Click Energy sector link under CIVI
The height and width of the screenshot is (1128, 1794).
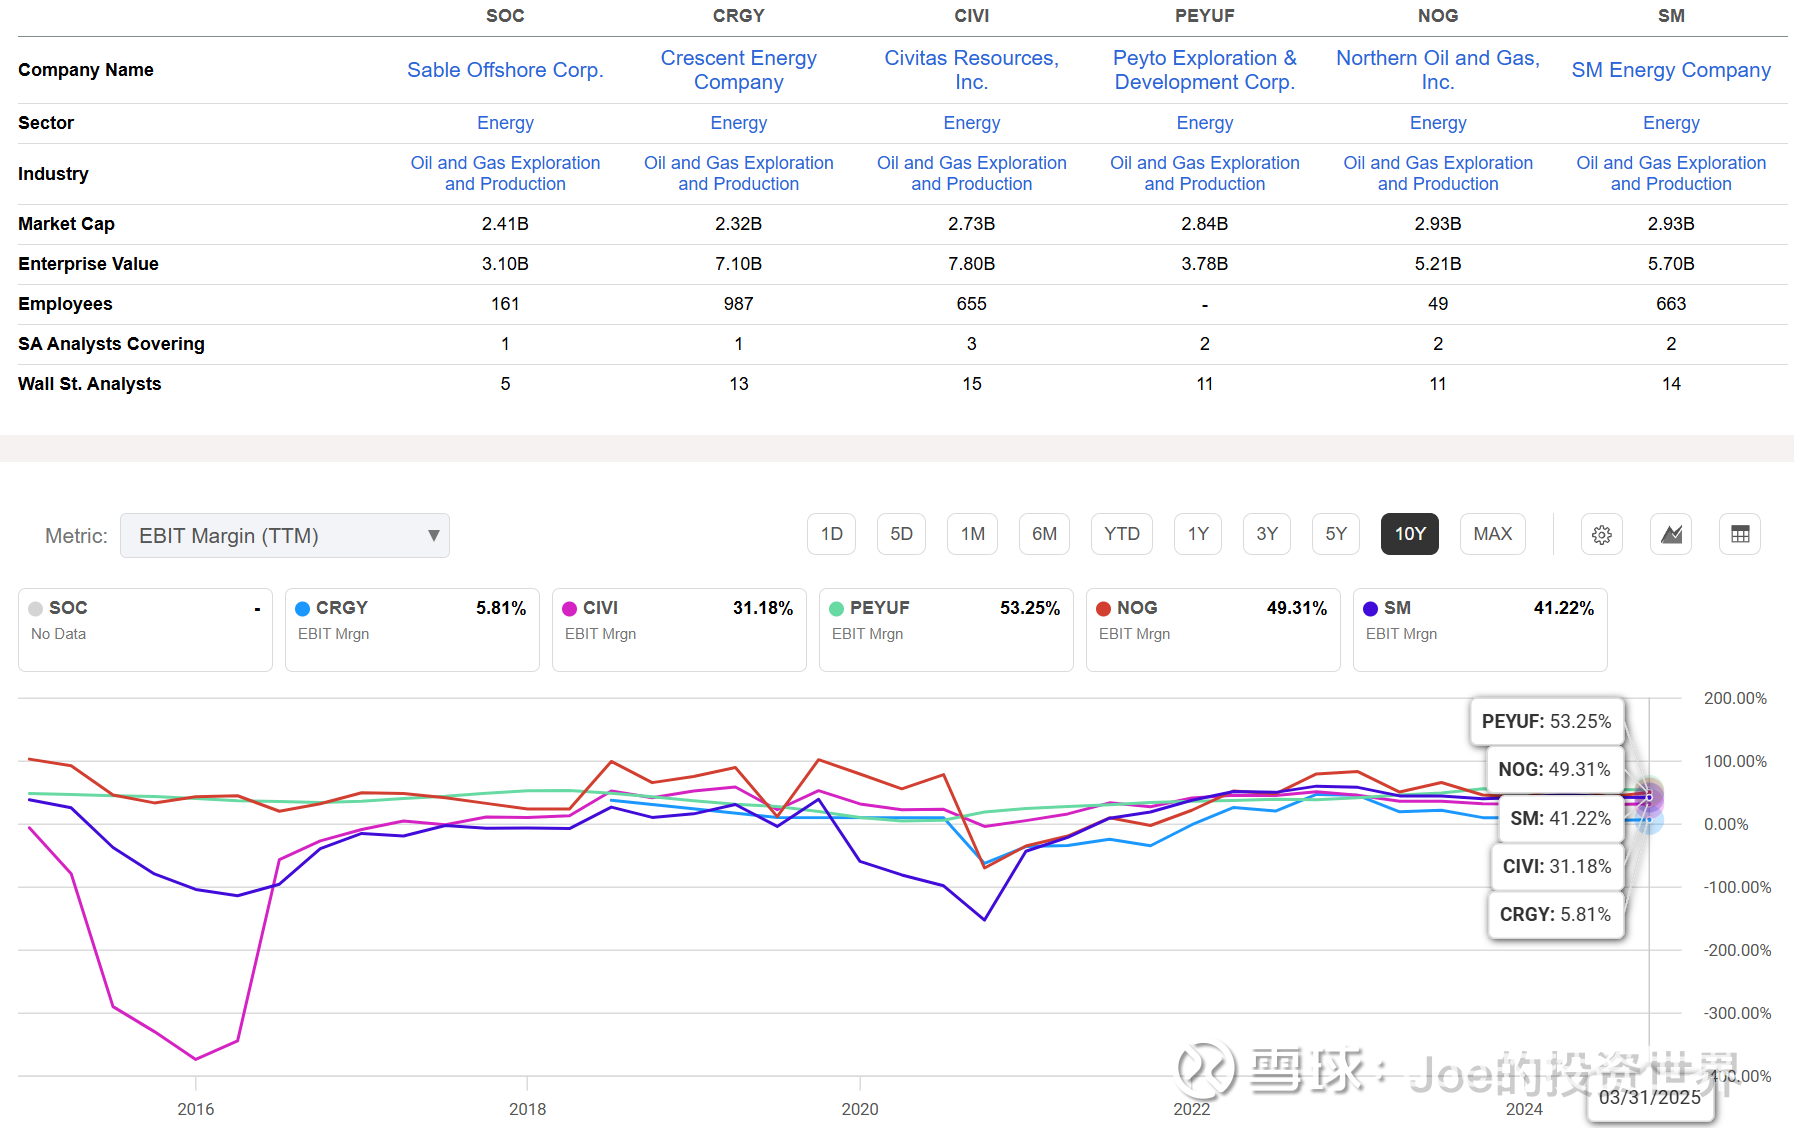point(972,123)
